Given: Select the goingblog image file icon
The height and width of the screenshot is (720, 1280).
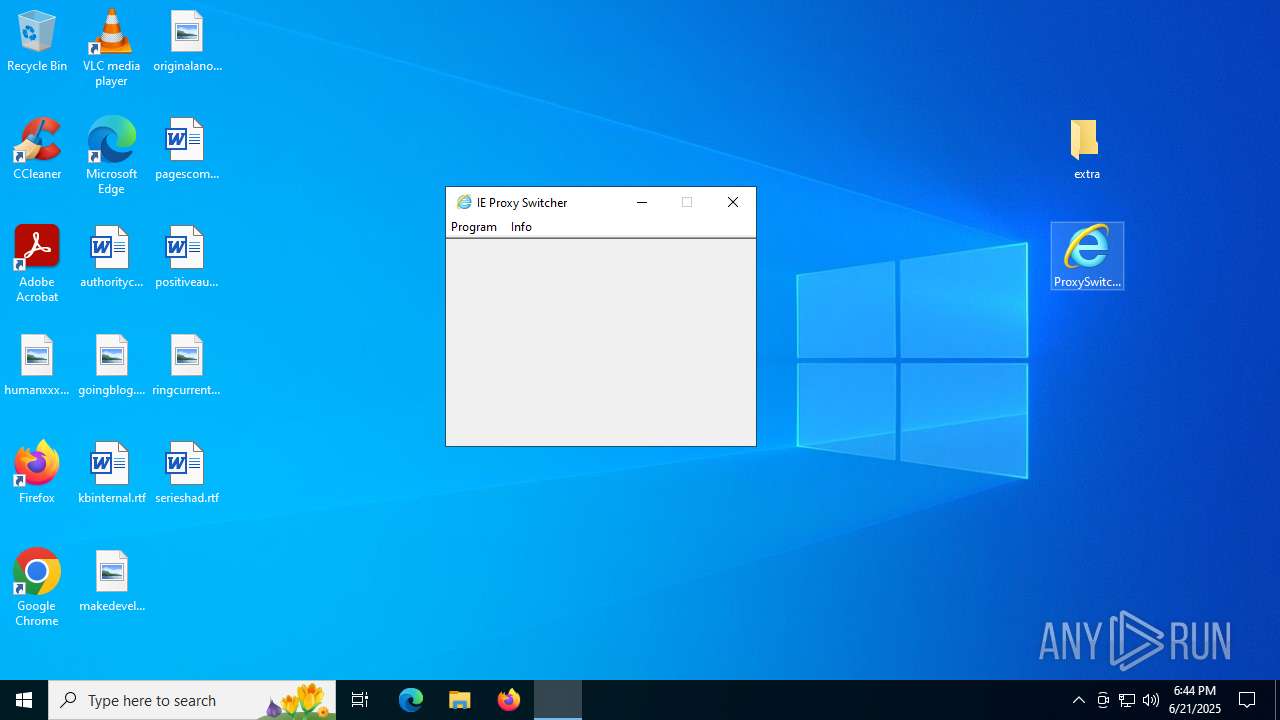Looking at the screenshot, I should click(111, 365).
